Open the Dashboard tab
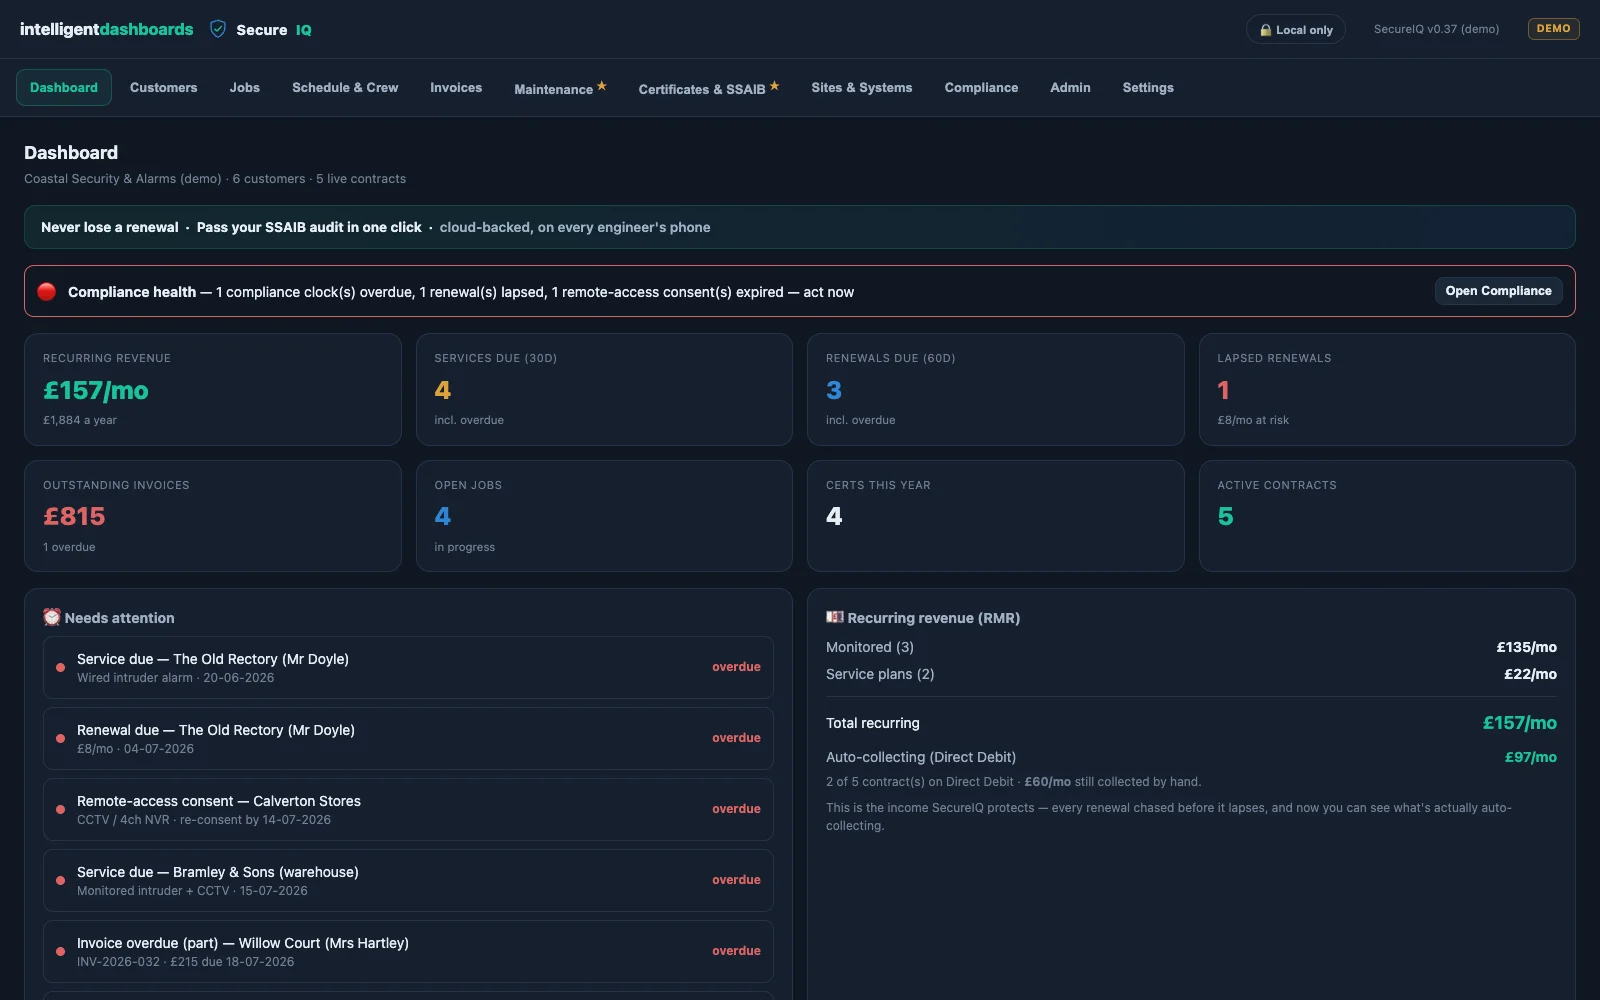Image resolution: width=1600 pixels, height=1000 pixels. point(64,88)
